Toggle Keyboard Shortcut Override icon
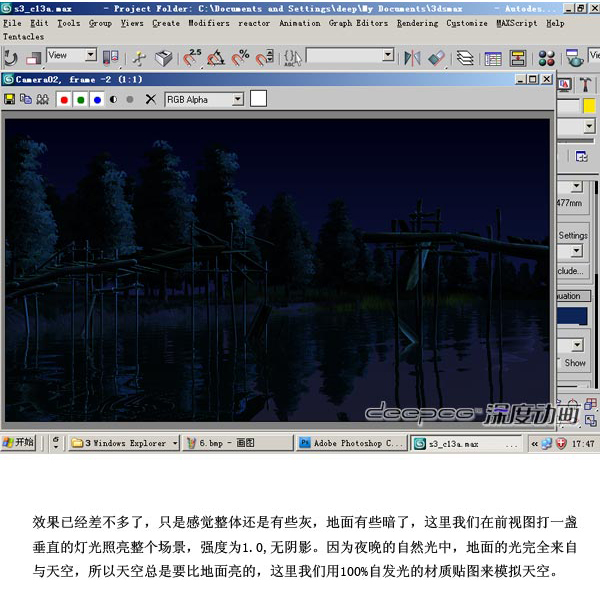Screen dimensions: 600x604 (163, 58)
